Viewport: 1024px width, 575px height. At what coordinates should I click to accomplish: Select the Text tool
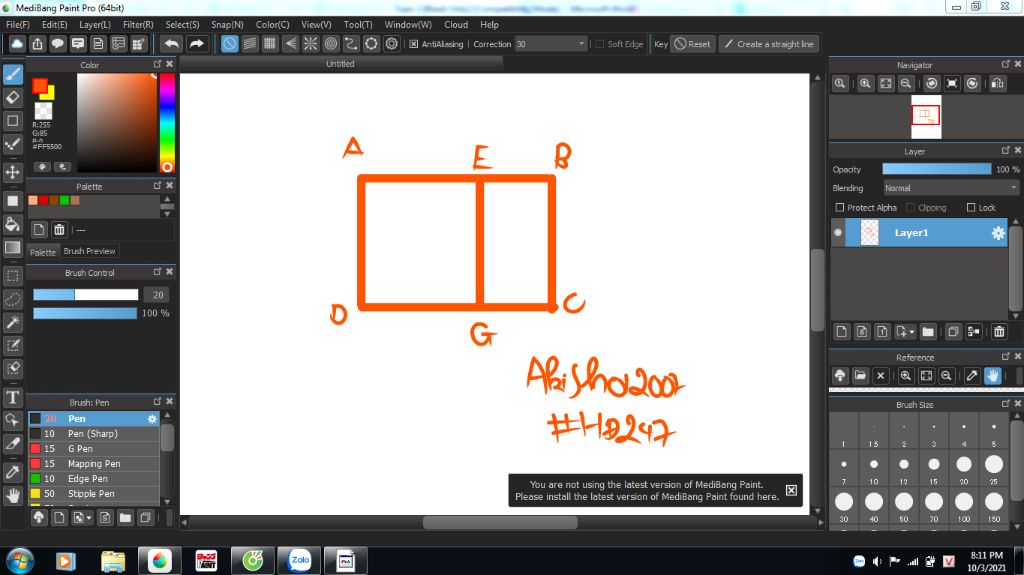[x=12, y=397]
